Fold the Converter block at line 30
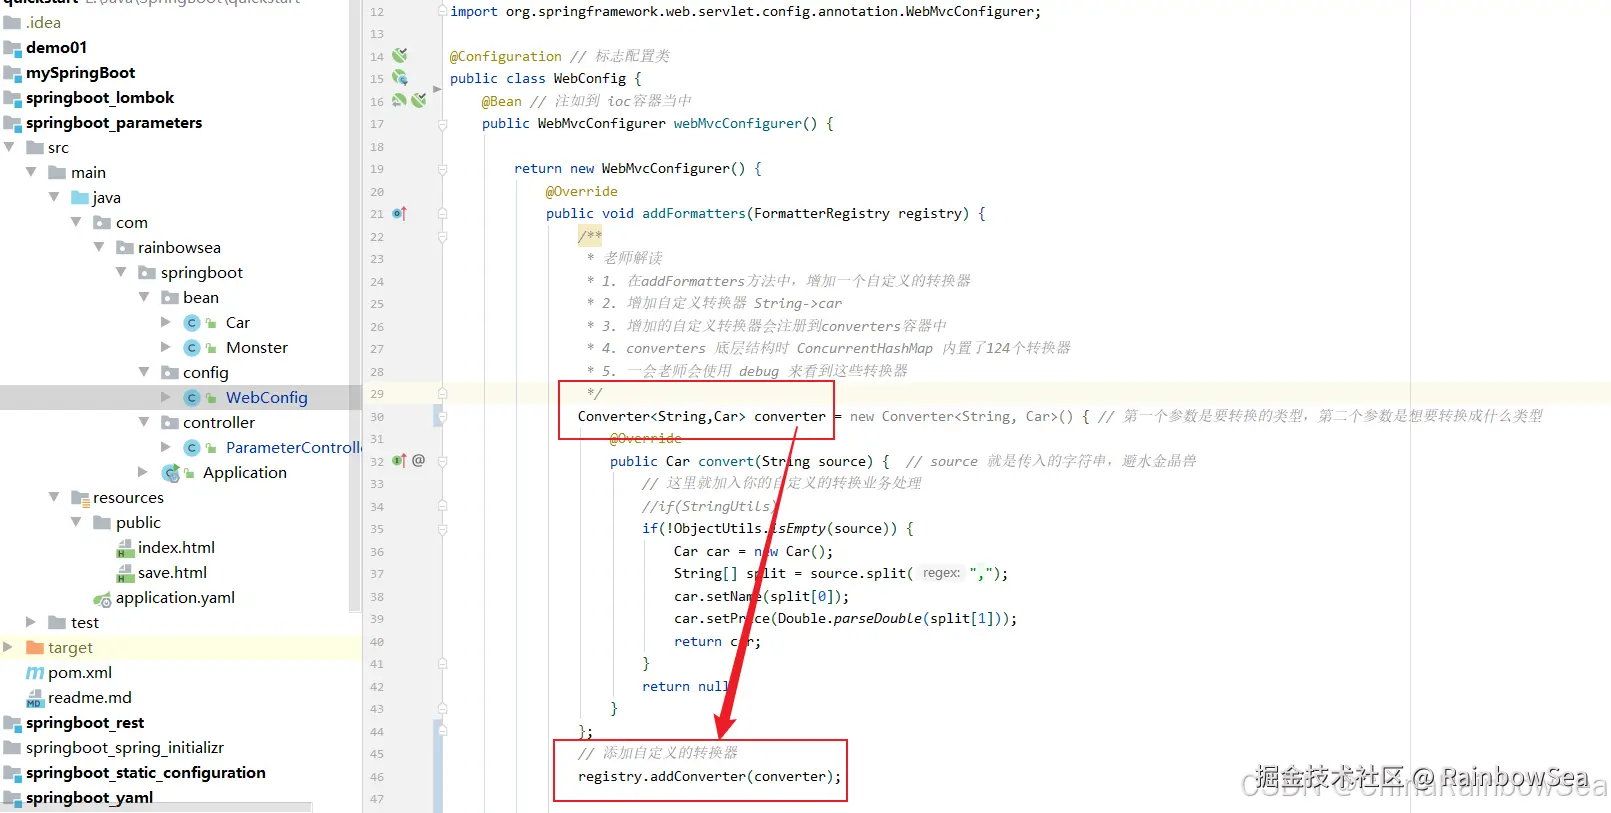 (442, 416)
